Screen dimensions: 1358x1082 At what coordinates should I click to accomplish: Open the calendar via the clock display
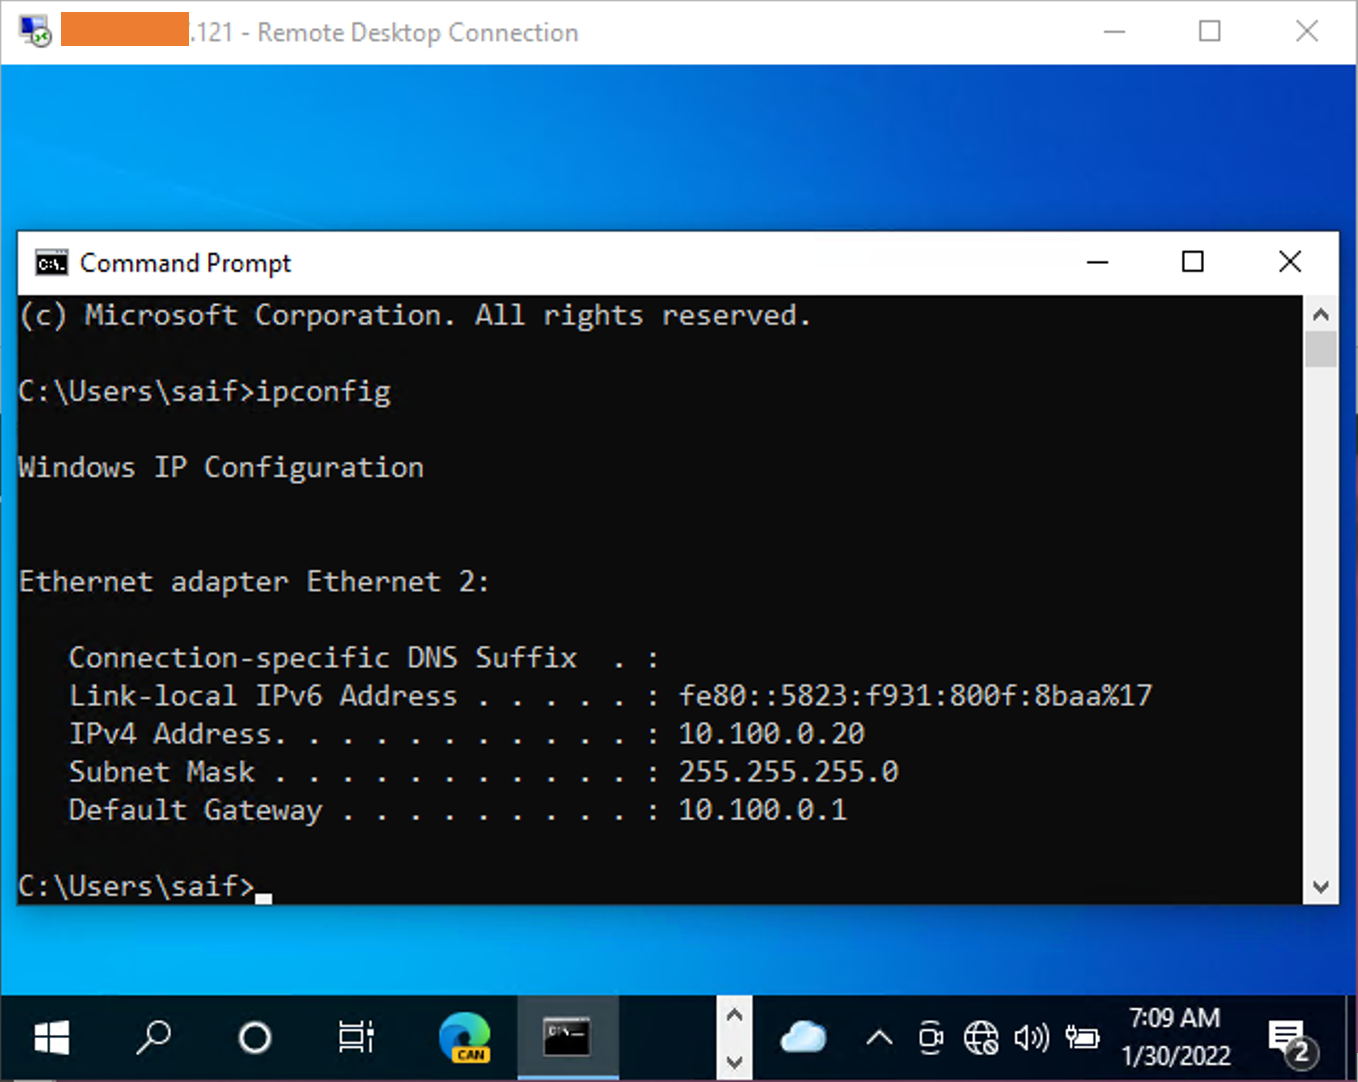[1175, 1038]
